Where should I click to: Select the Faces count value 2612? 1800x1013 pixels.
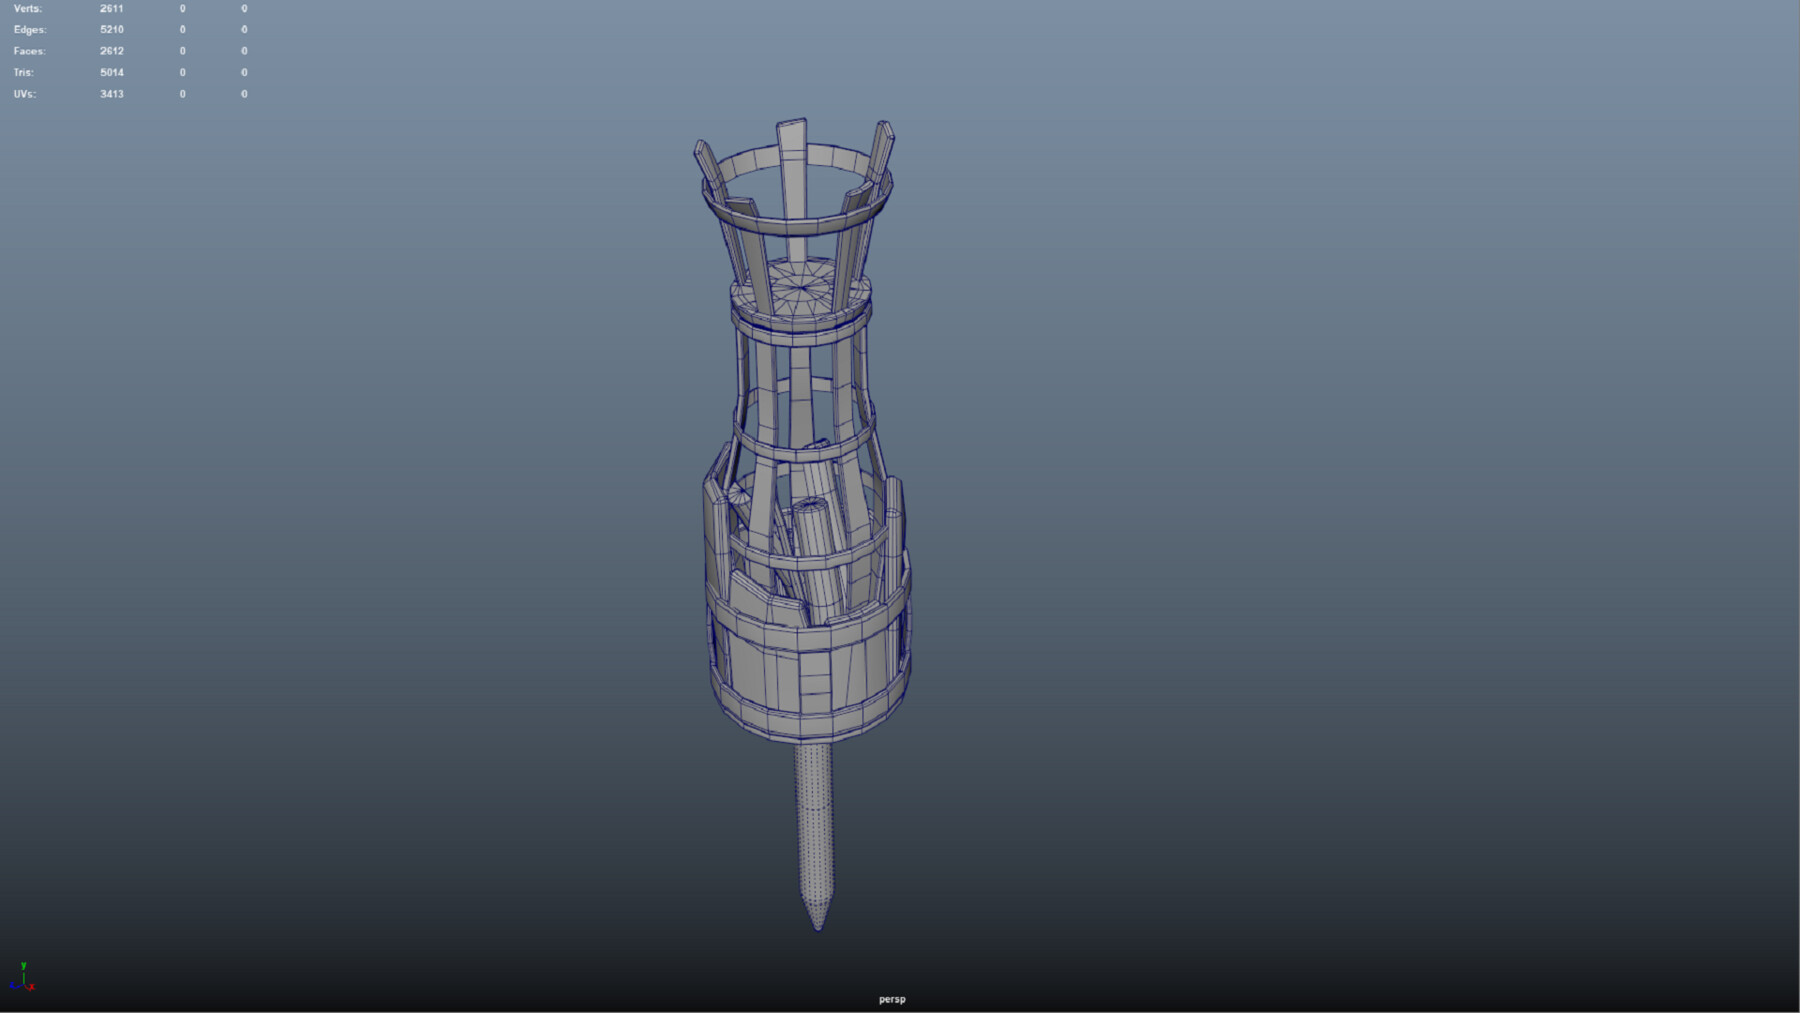coord(112,50)
